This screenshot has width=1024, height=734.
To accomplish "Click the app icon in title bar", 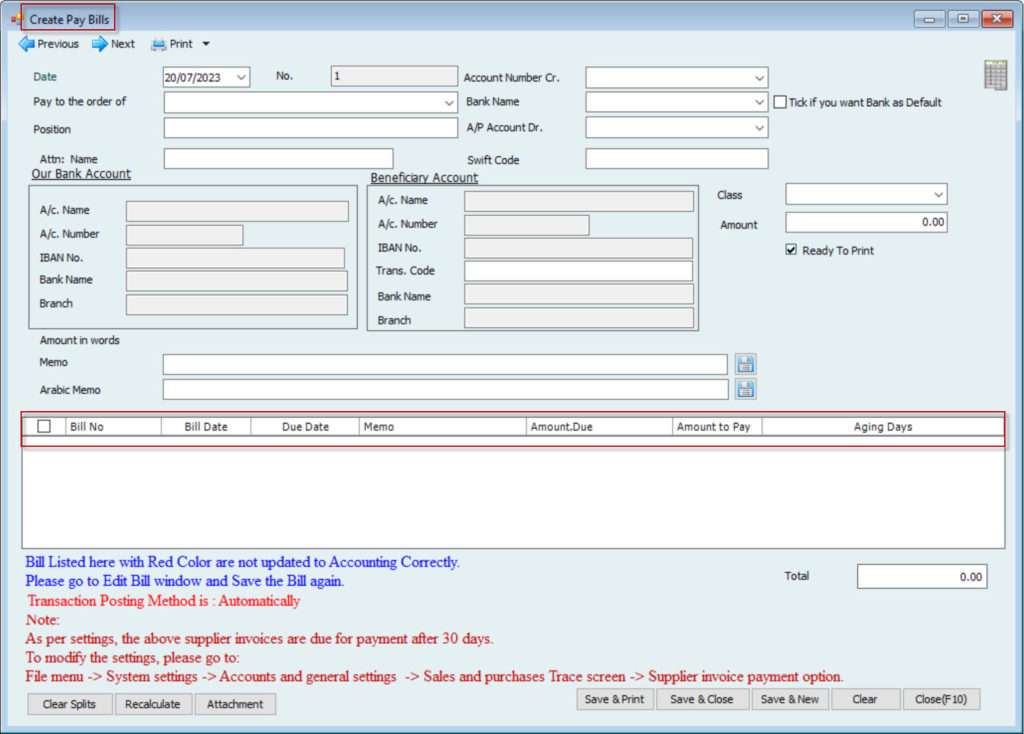I will coord(15,19).
